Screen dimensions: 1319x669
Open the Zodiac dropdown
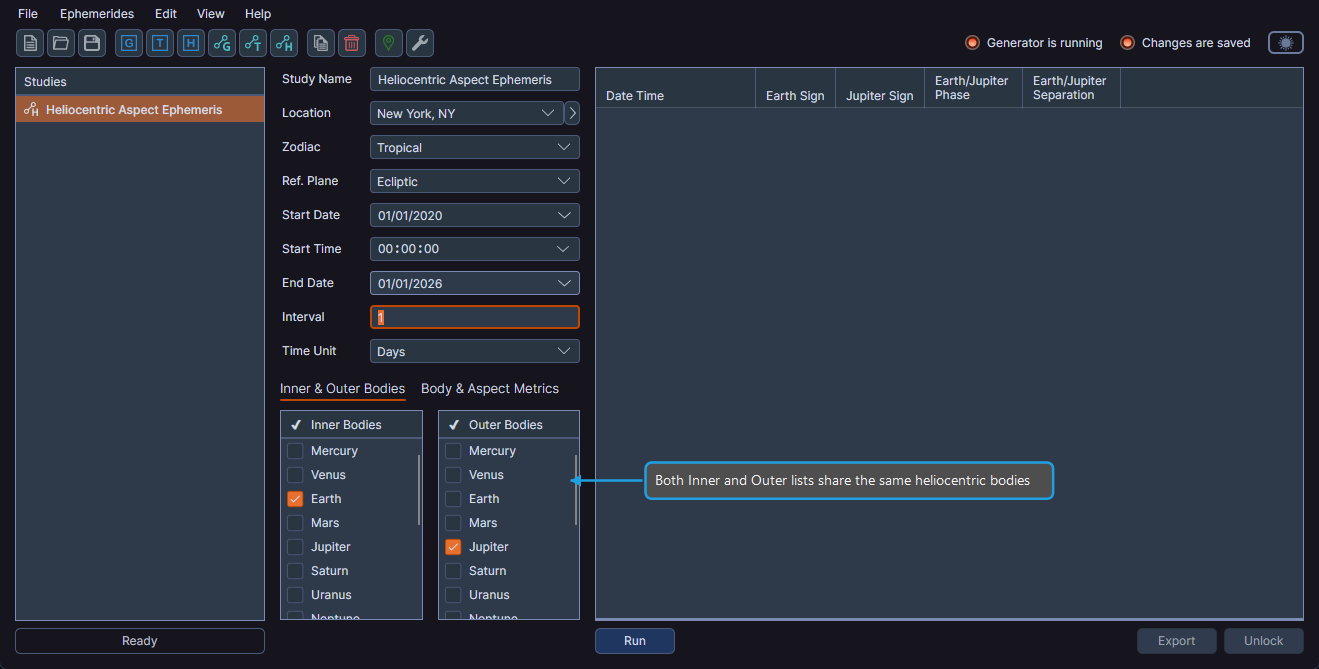[474, 147]
